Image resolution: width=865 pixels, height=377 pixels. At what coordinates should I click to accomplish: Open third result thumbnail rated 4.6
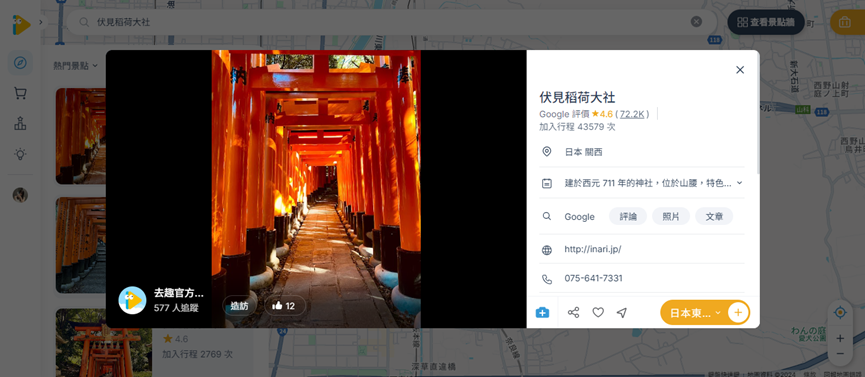click(104, 343)
